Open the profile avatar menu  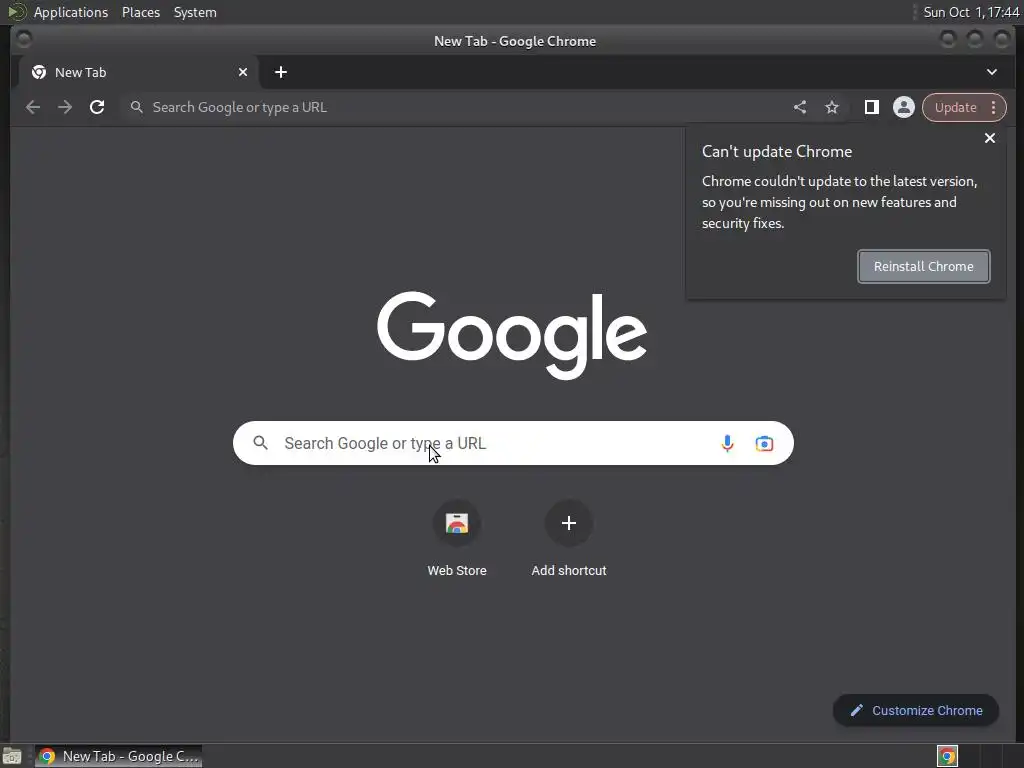pos(903,107)
